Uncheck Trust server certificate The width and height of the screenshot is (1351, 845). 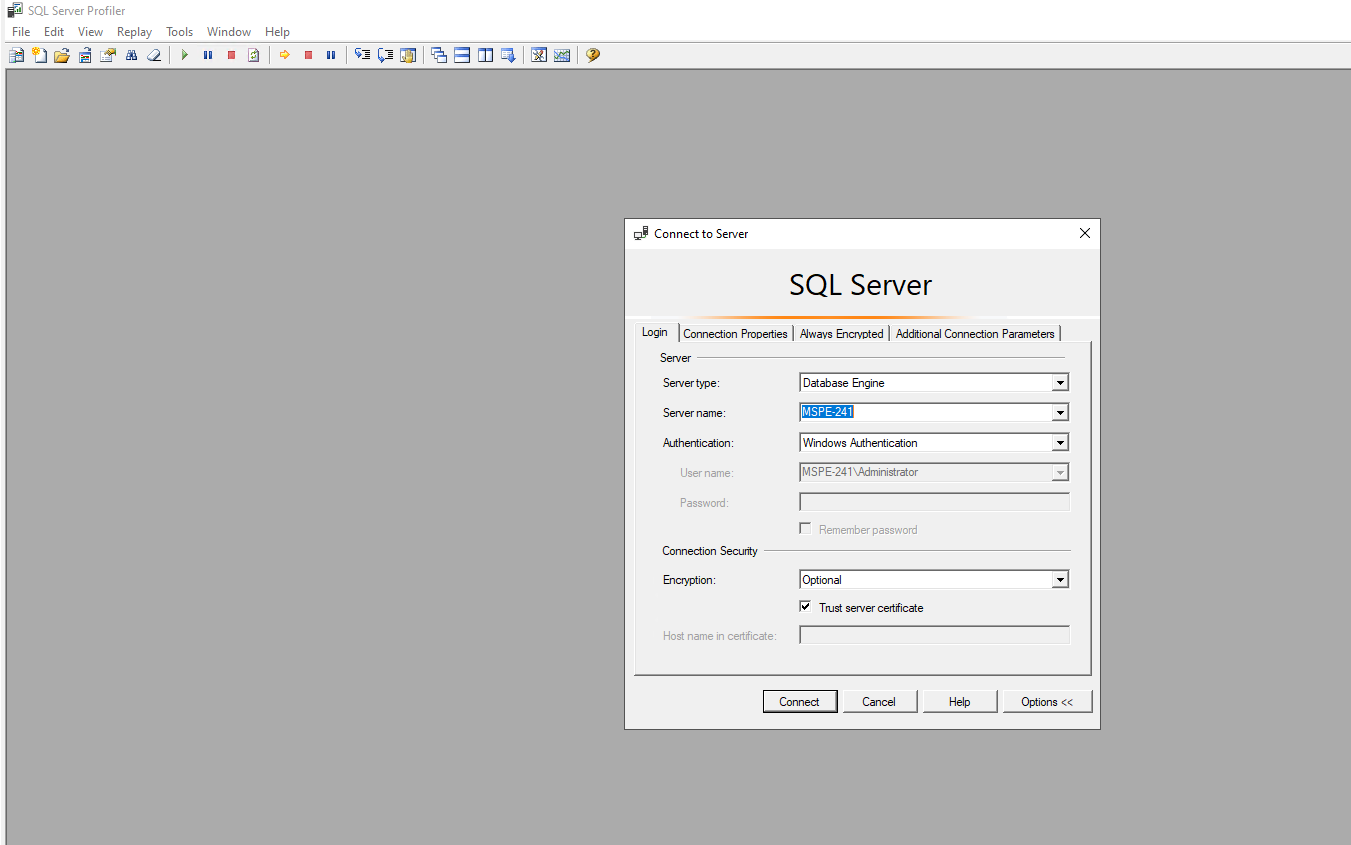point(805,606)
